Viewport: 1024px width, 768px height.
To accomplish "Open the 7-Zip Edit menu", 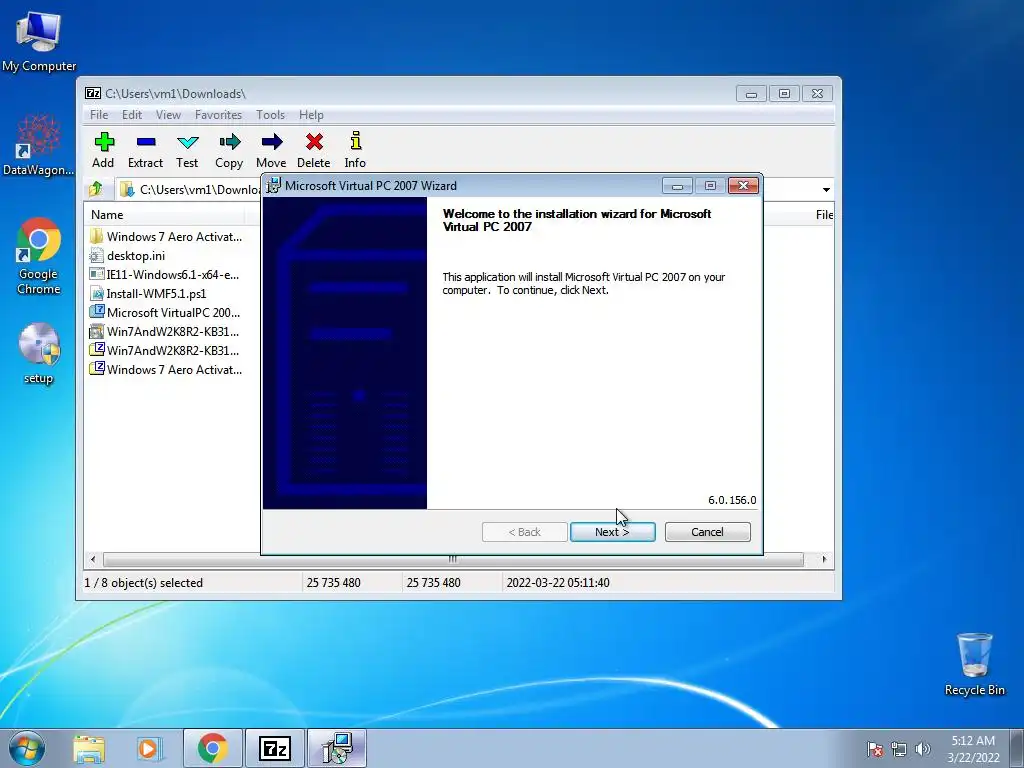I will (132, 115).
